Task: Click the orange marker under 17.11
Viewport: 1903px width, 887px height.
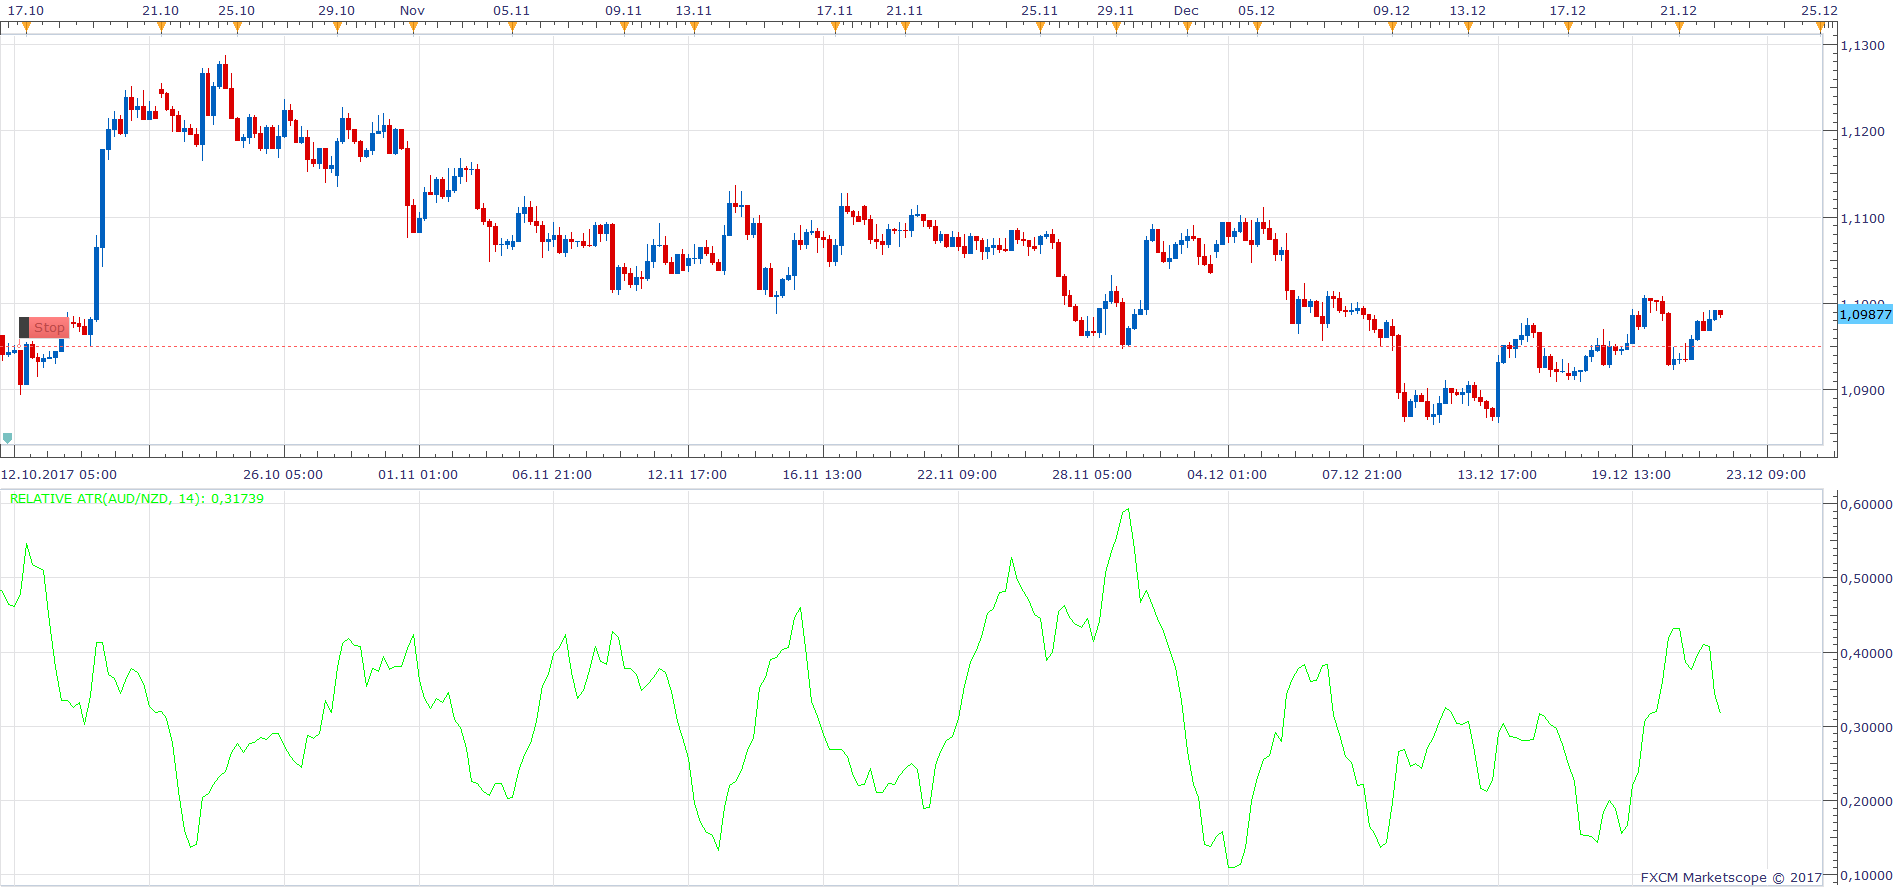Action: (x=835, y=27)
